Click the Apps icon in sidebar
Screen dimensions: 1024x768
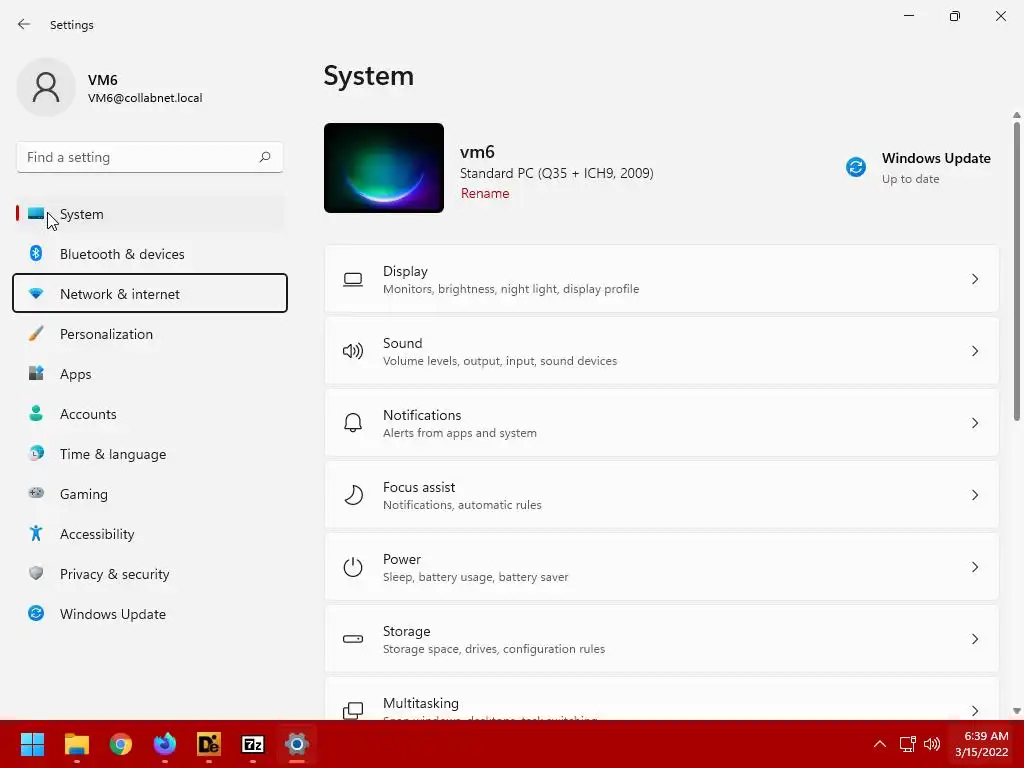pyautogui.click(x=36, y=374)
